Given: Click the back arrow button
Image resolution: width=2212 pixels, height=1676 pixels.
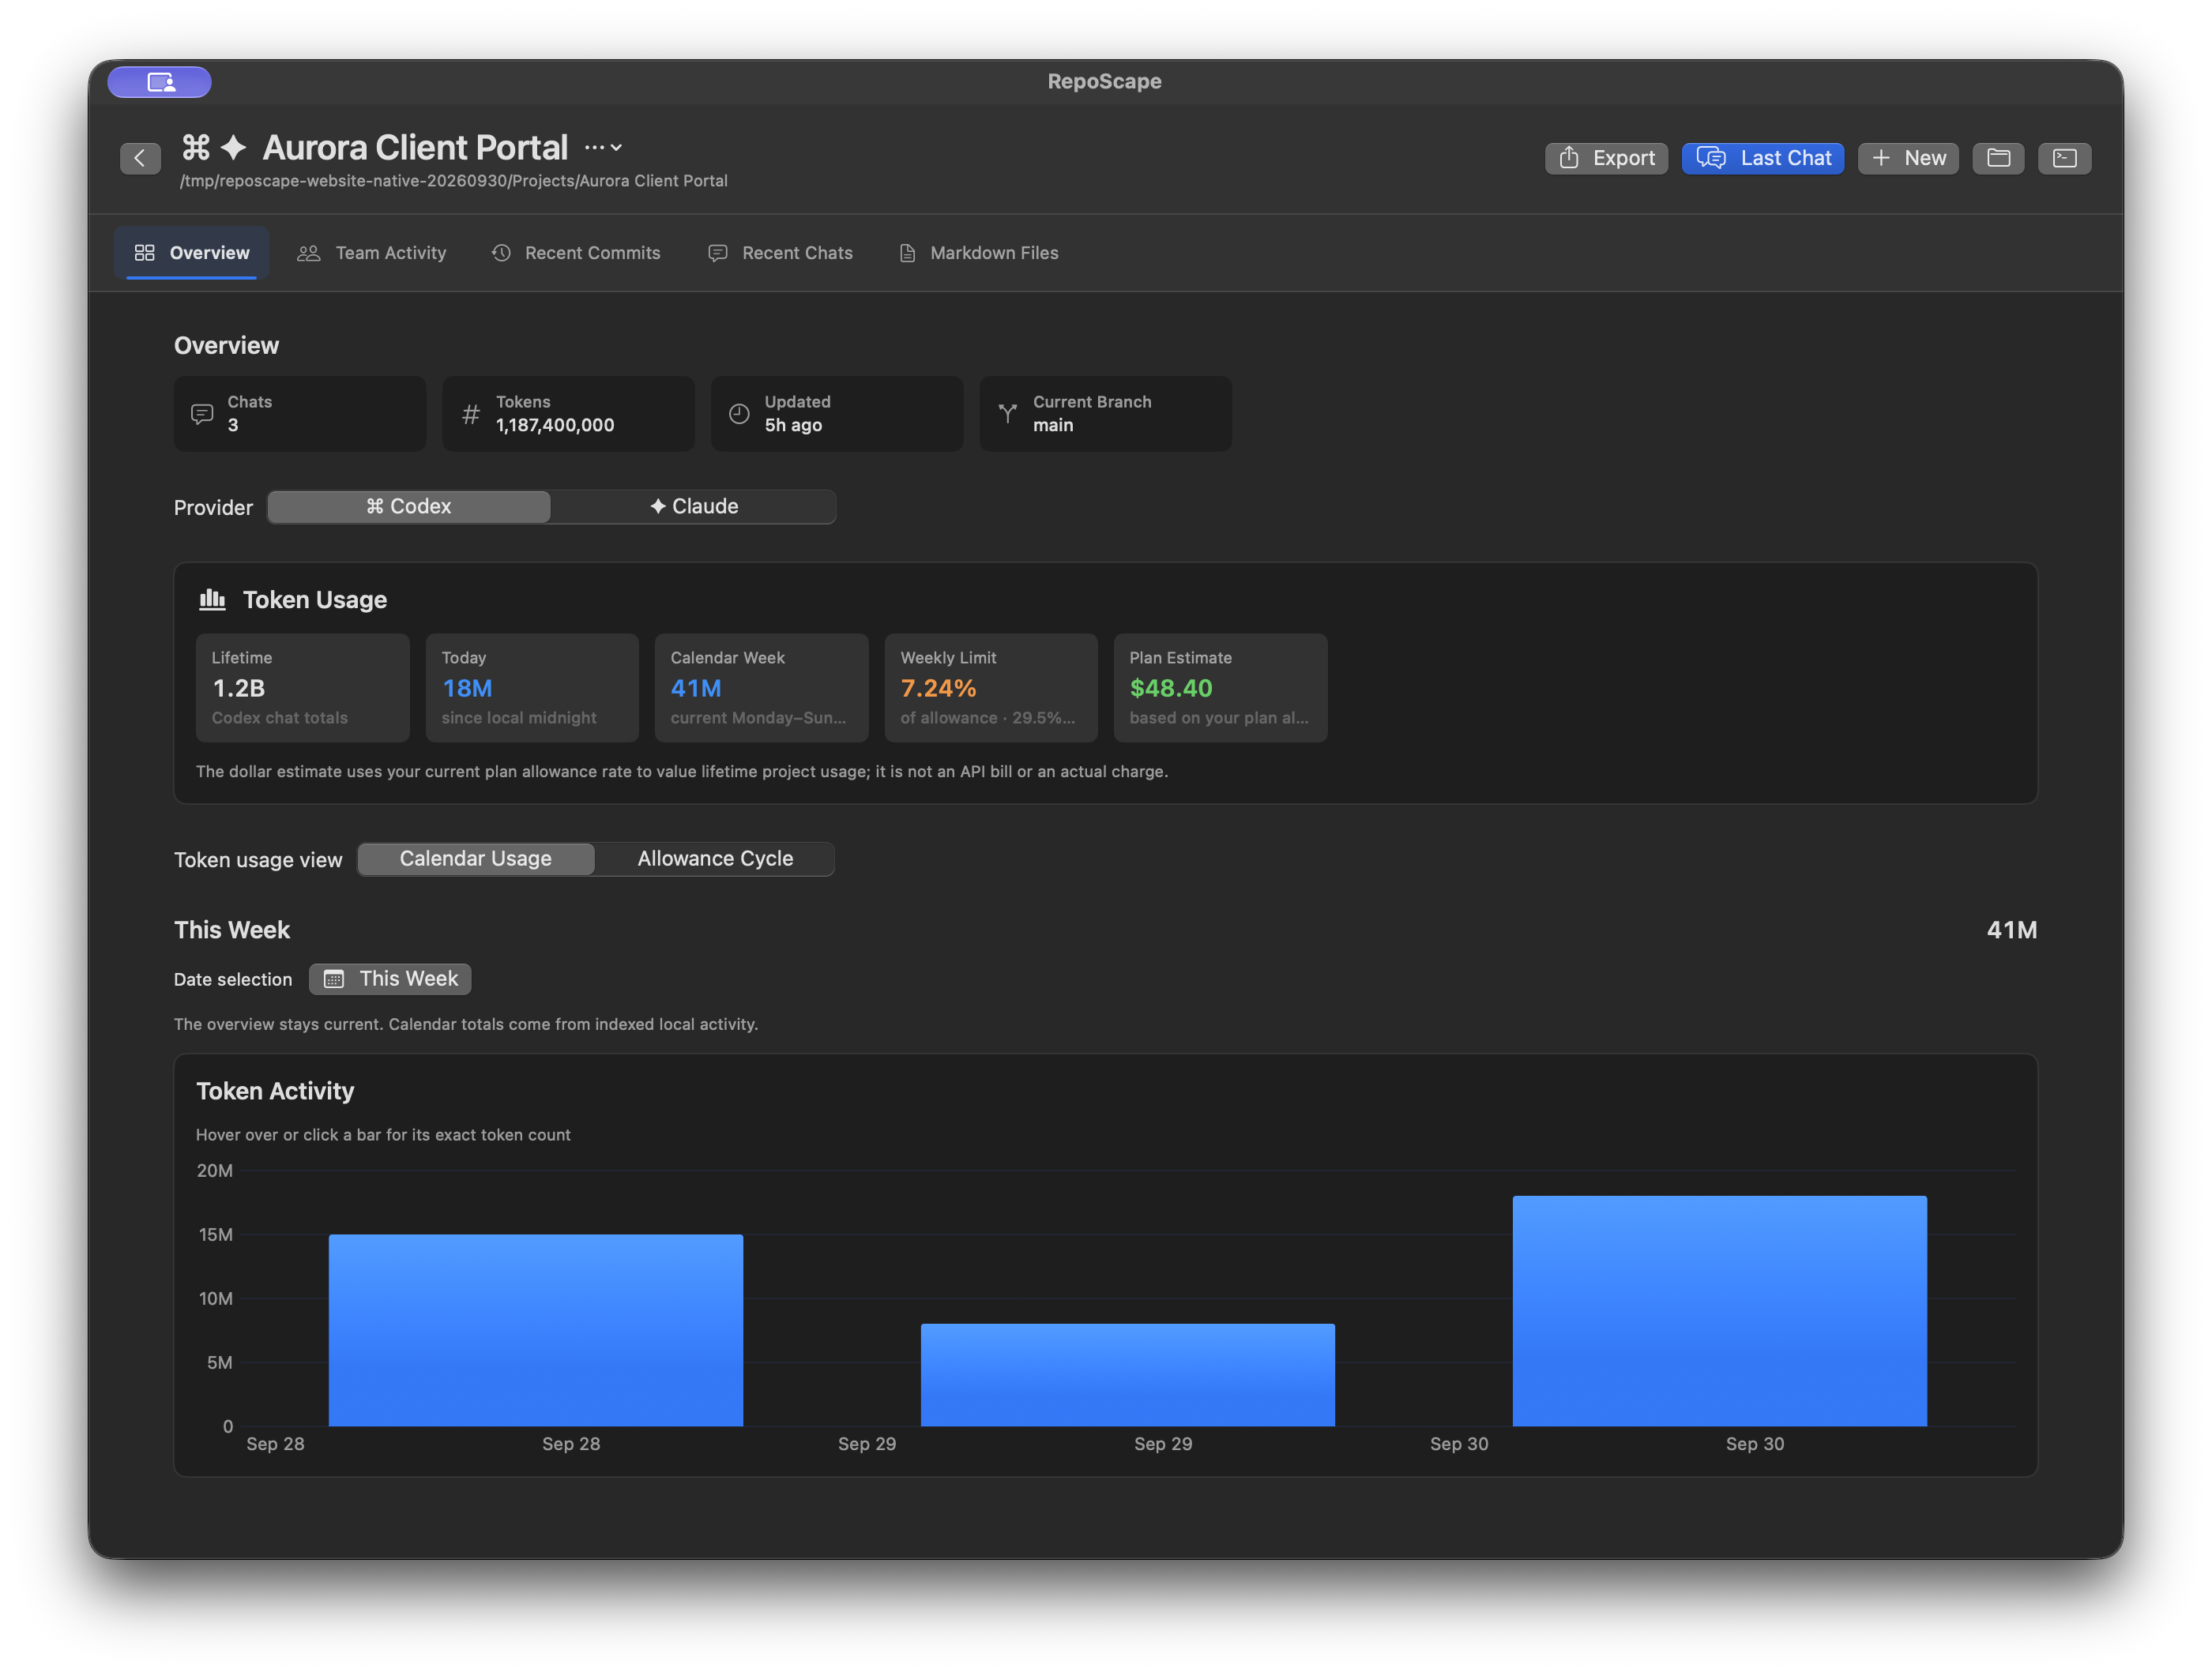Looking at the screenshot, I should click(140, 158).
